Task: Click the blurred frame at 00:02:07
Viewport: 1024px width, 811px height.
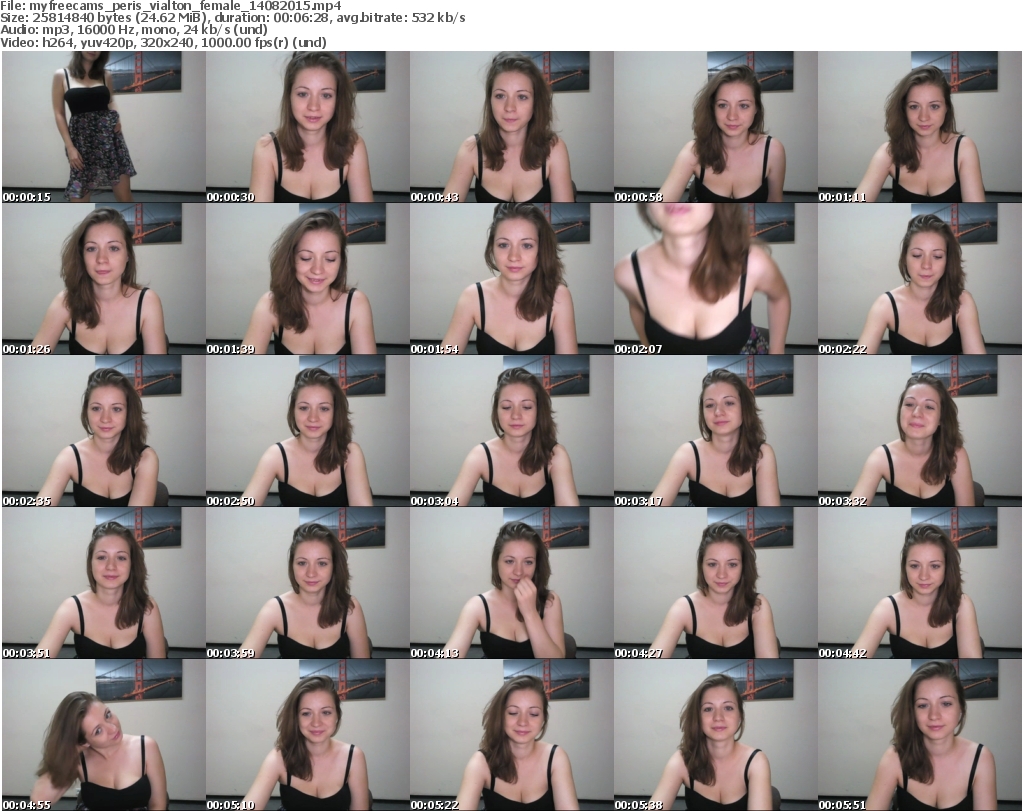Action: click(716, 279)
